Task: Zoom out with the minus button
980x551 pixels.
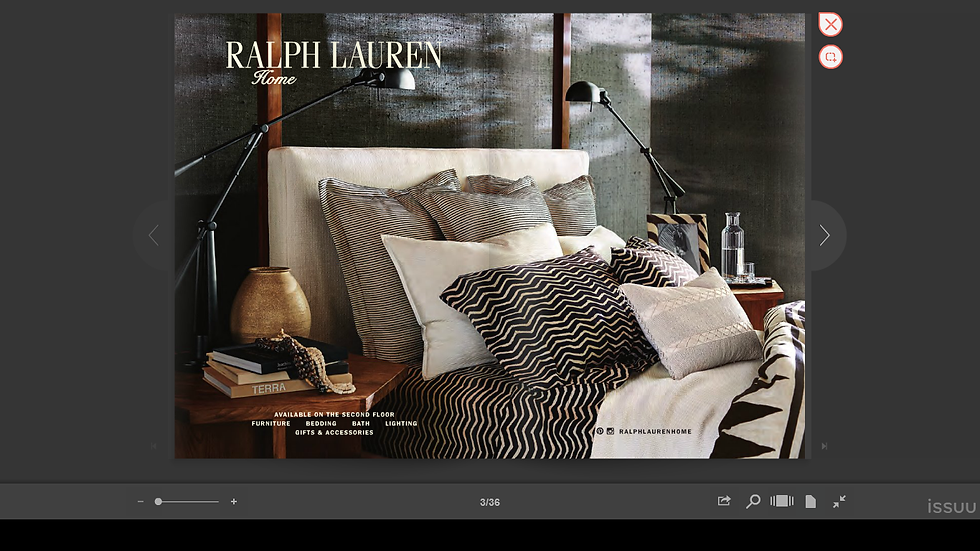Action: point(141,502)
